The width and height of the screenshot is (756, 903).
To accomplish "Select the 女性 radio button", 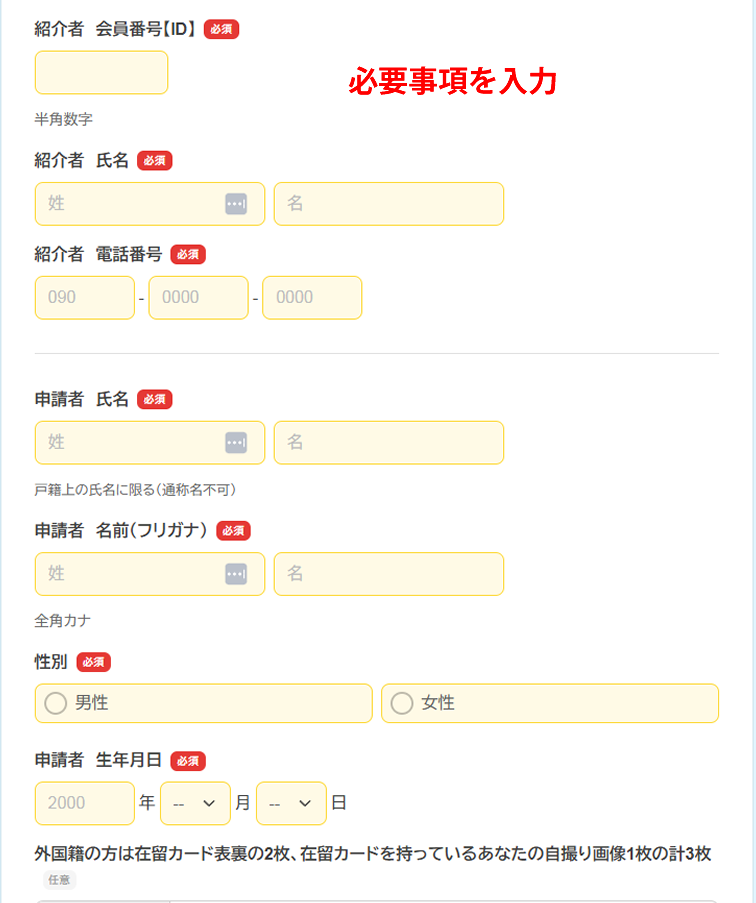I will (x=402, y=703).
